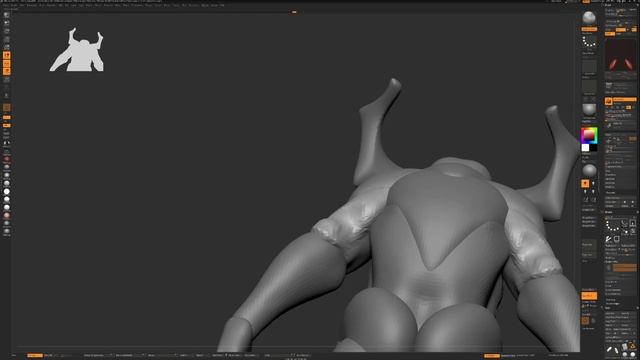640x360 pixels.
Task: Toggle the bottom orange mode button in left toolbar
Action: click(7, 71)
